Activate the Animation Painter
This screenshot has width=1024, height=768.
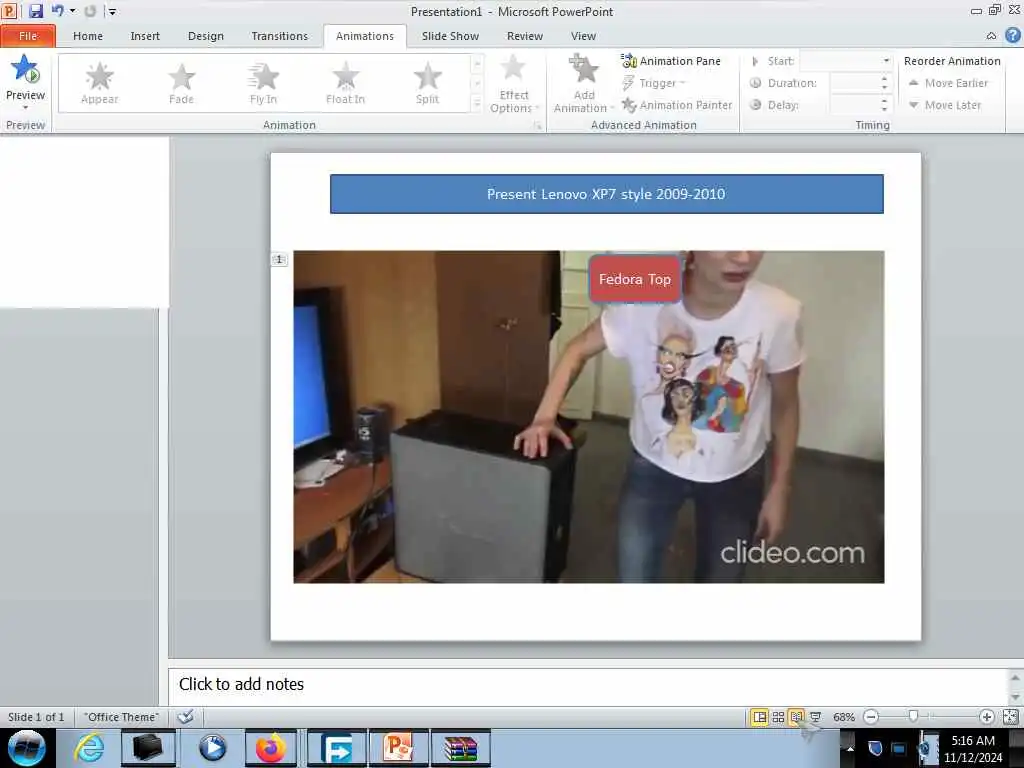(677, 104)
